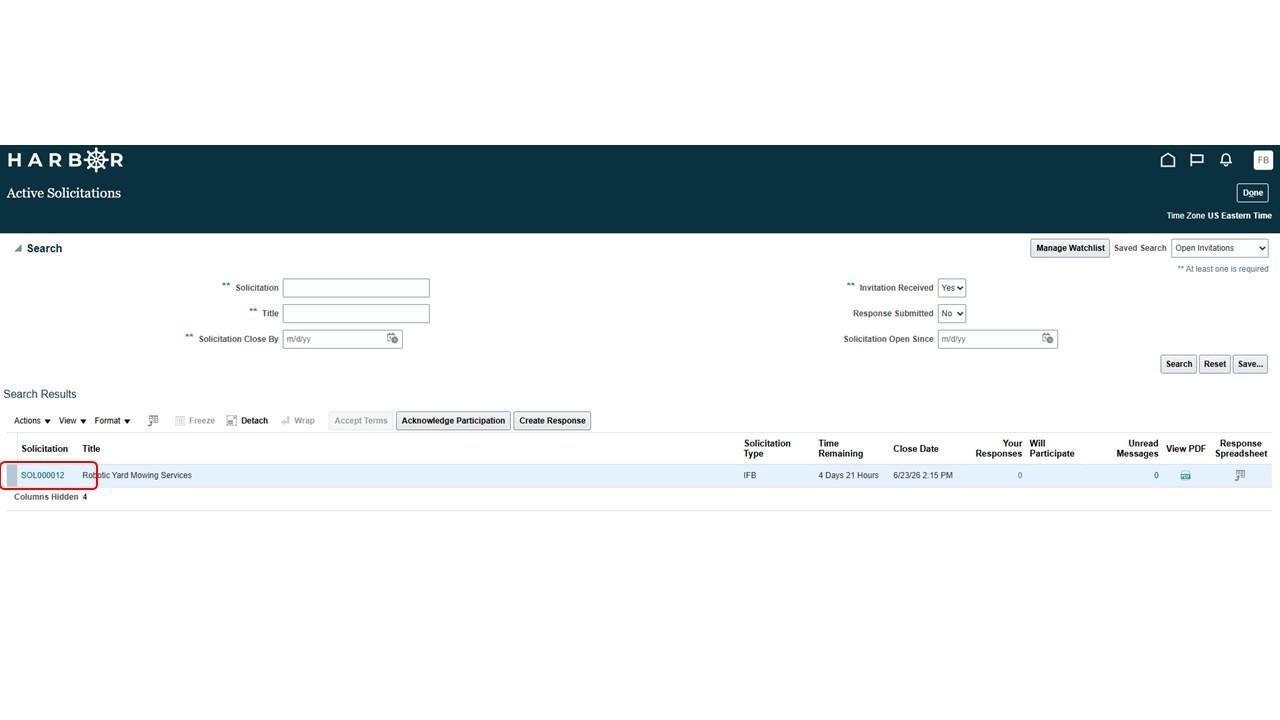Open Response Spreadsheet for SOL000012
This screenshot has width=1280, height=720.
1240,476
